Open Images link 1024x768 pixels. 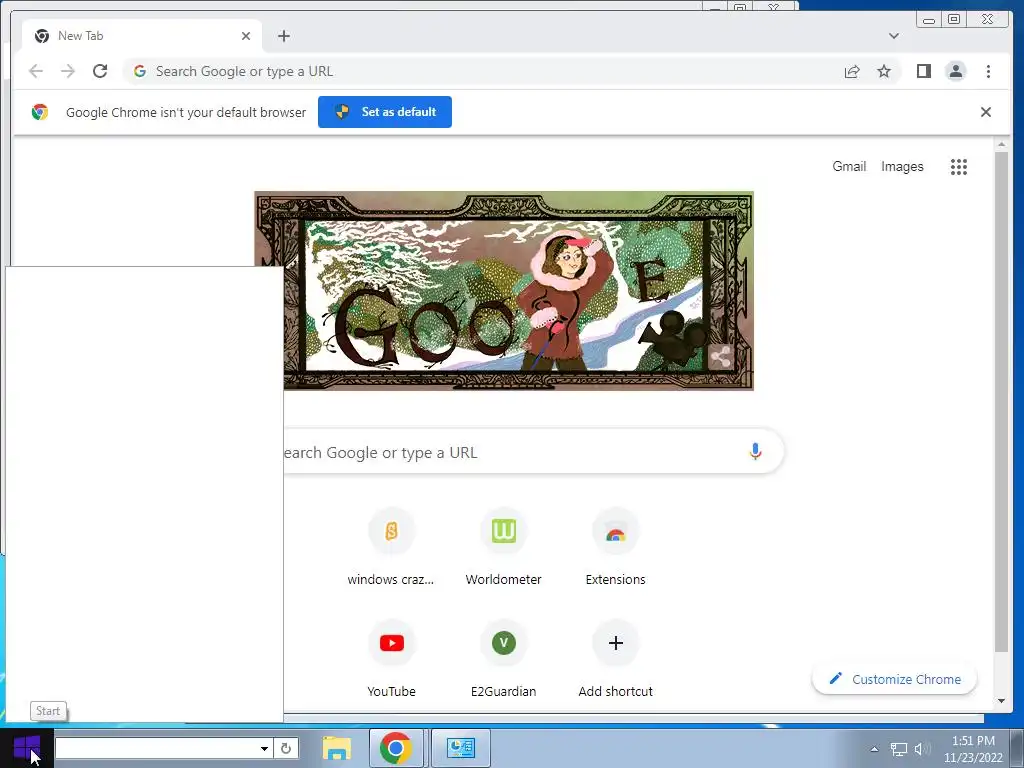902,167
